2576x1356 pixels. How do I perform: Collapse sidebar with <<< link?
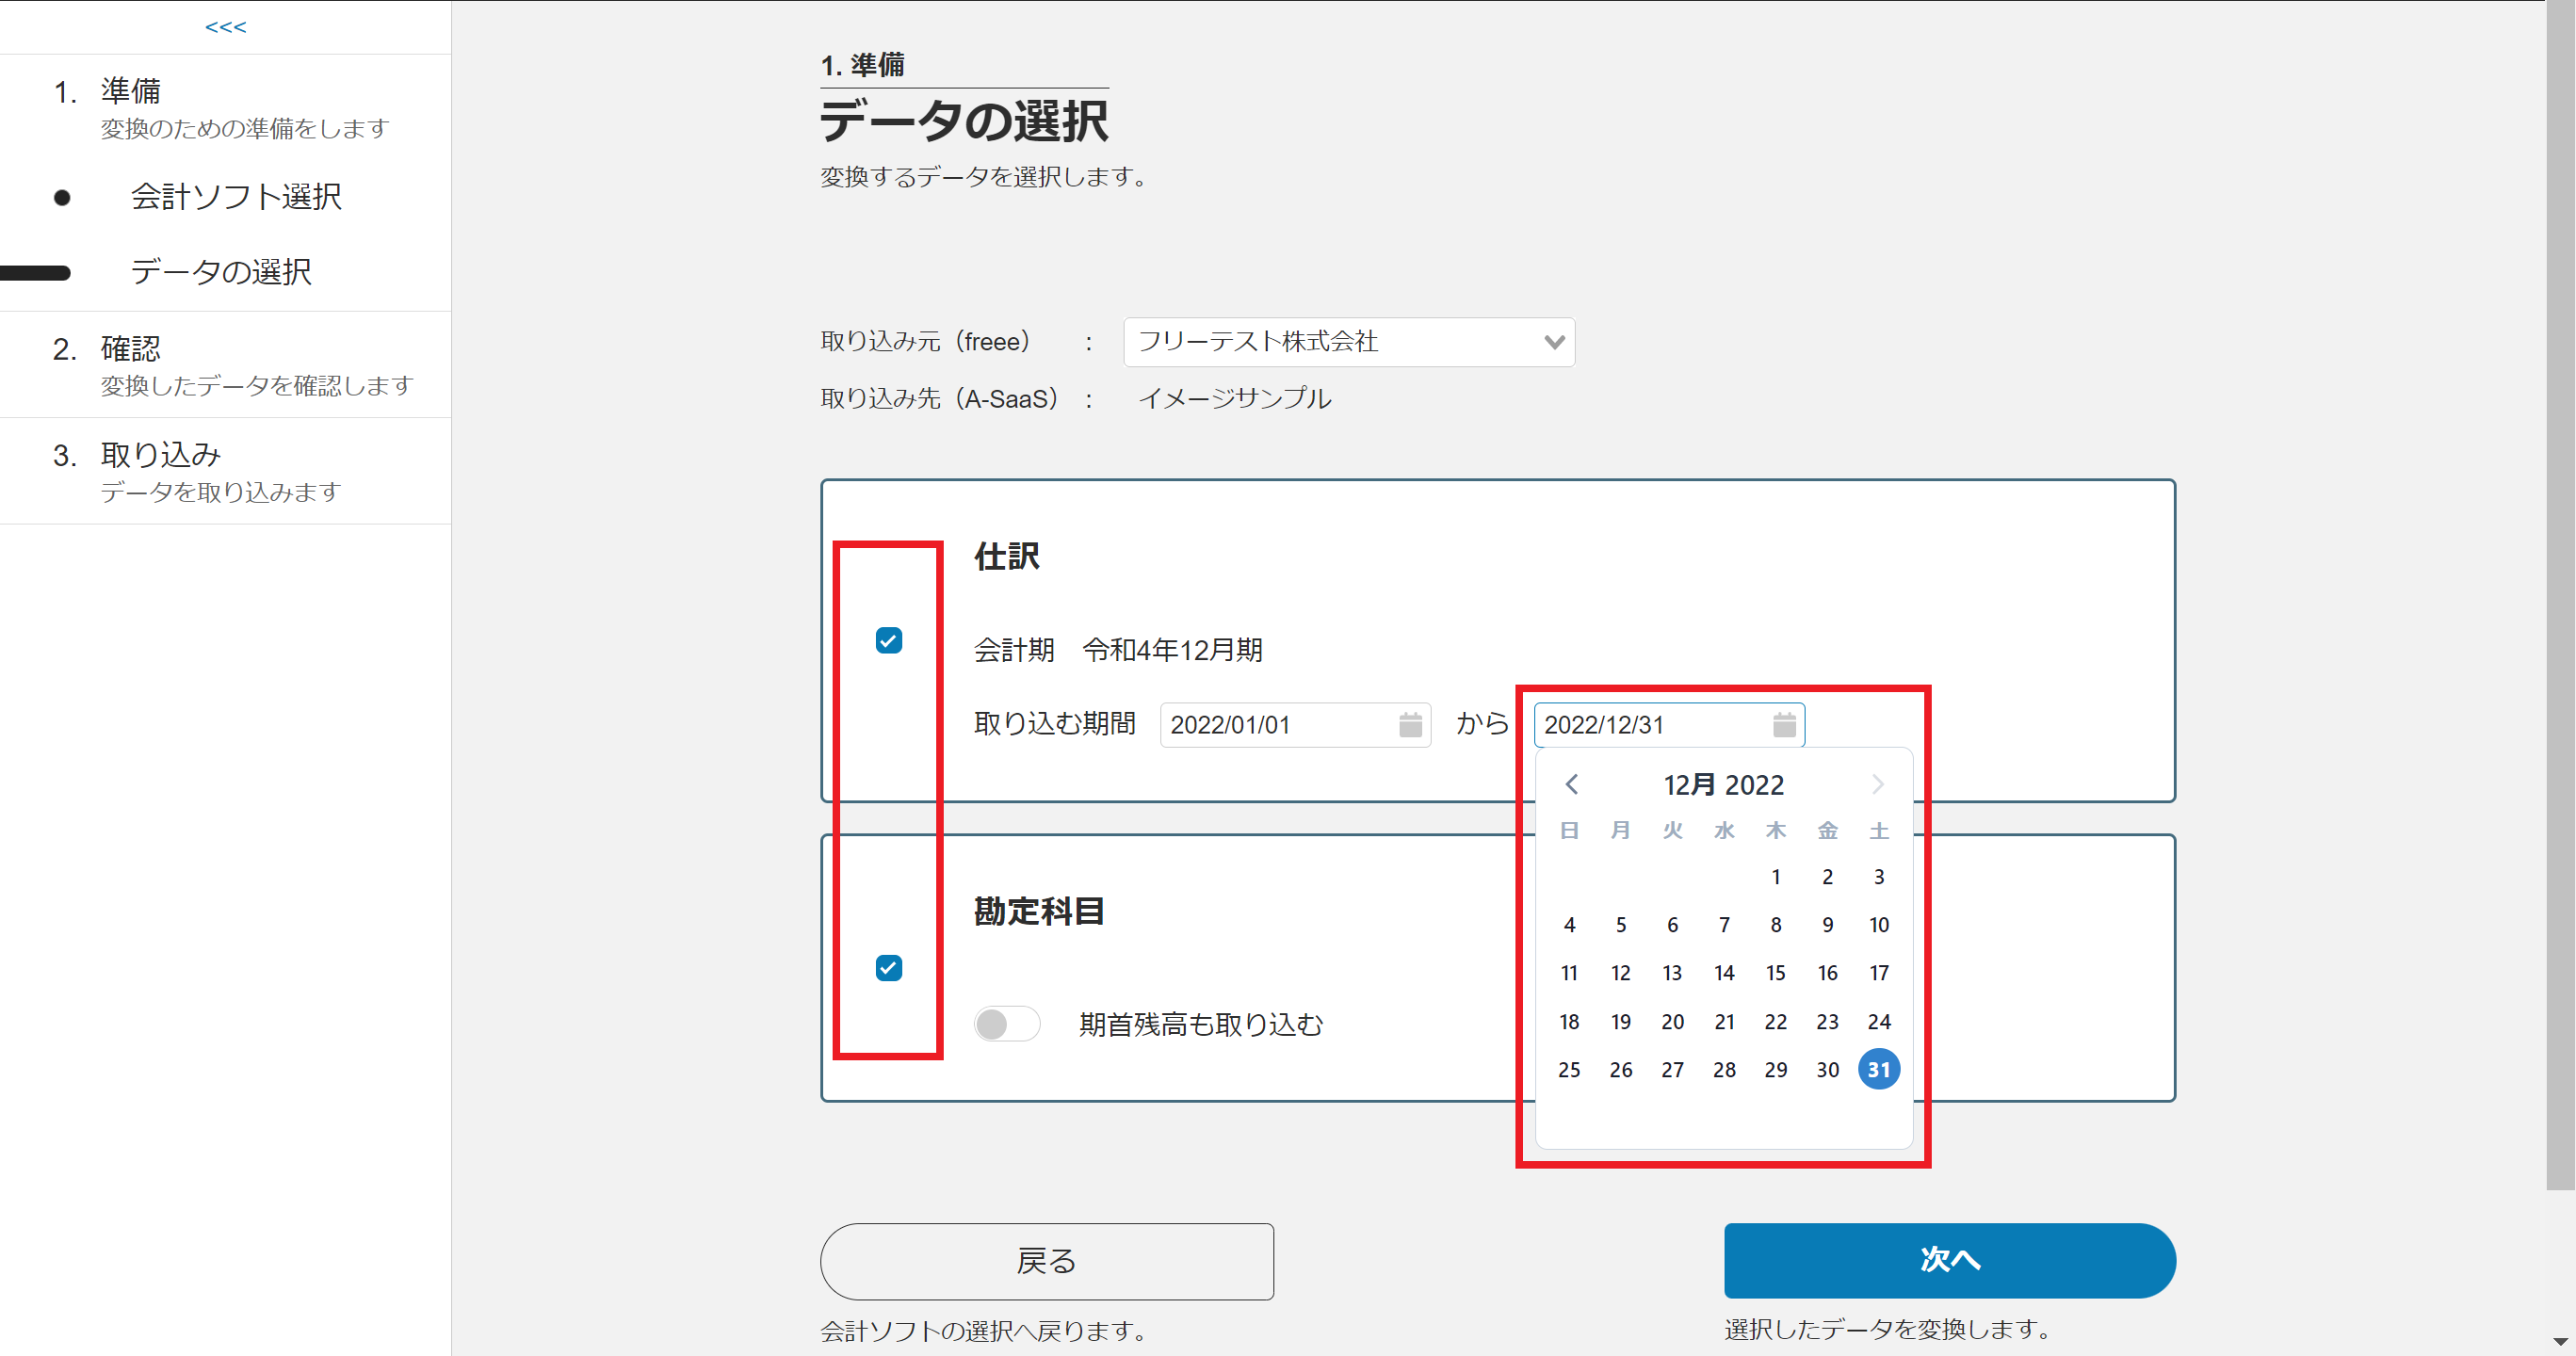225,27
